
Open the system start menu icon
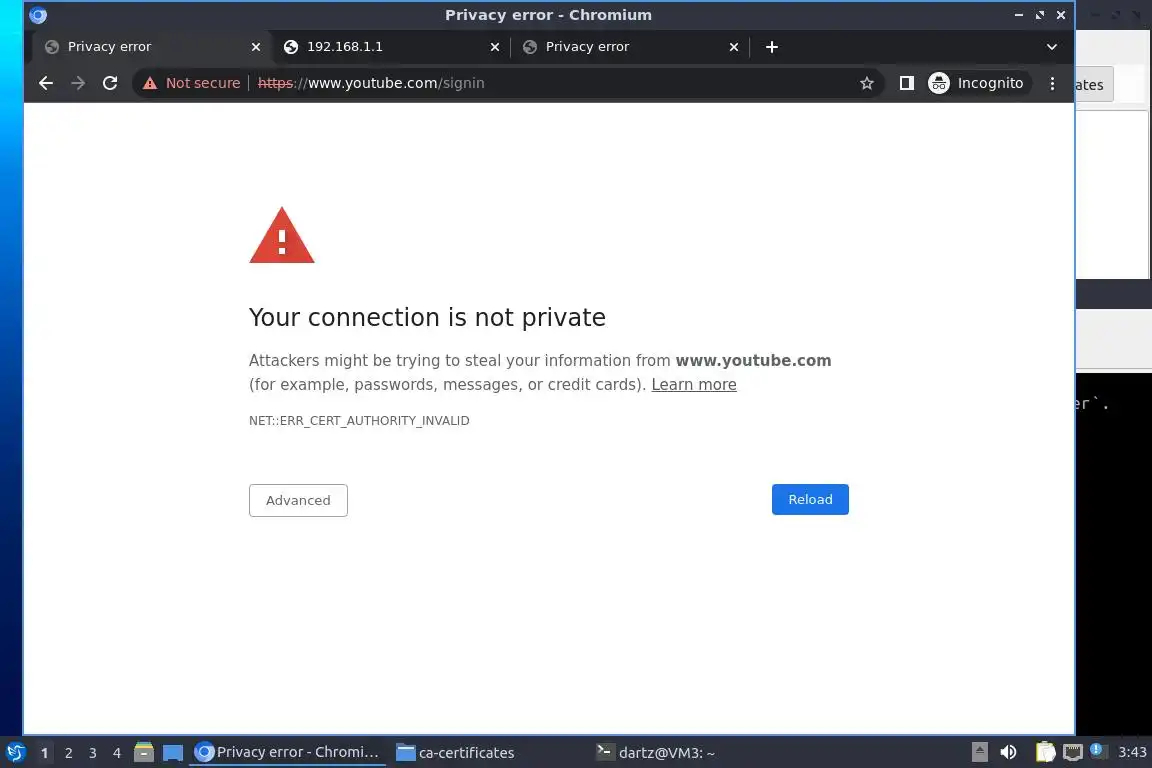tap(16, 753)
